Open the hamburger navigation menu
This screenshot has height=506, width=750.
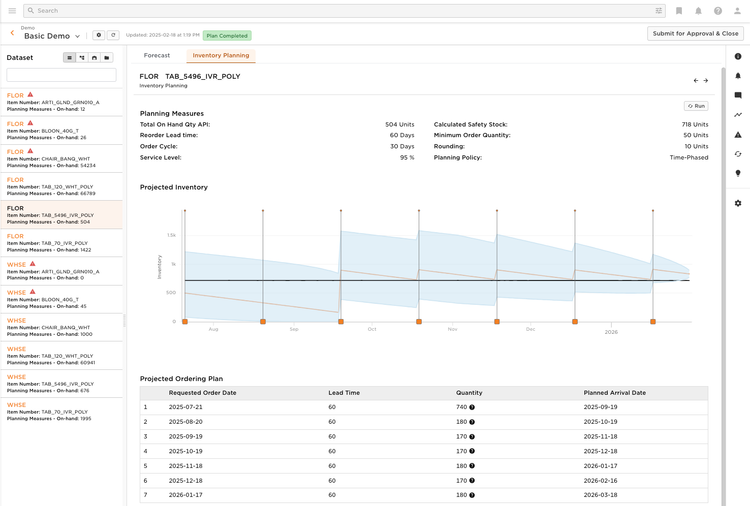point(12,11)
